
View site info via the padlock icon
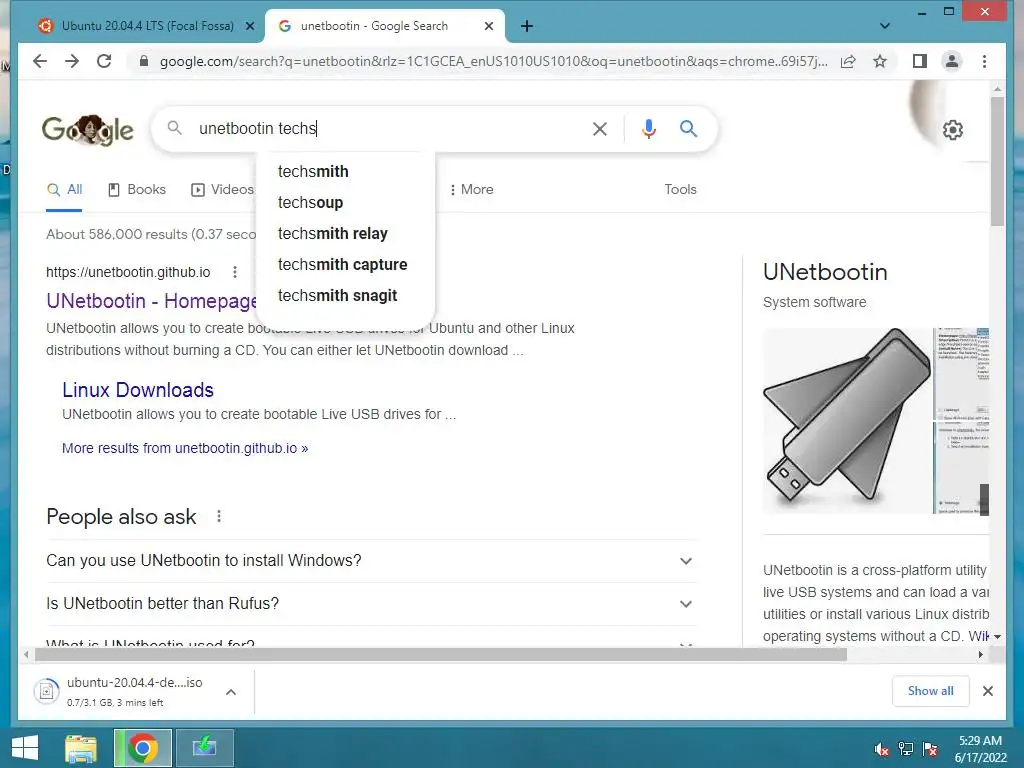coord(144,61)
